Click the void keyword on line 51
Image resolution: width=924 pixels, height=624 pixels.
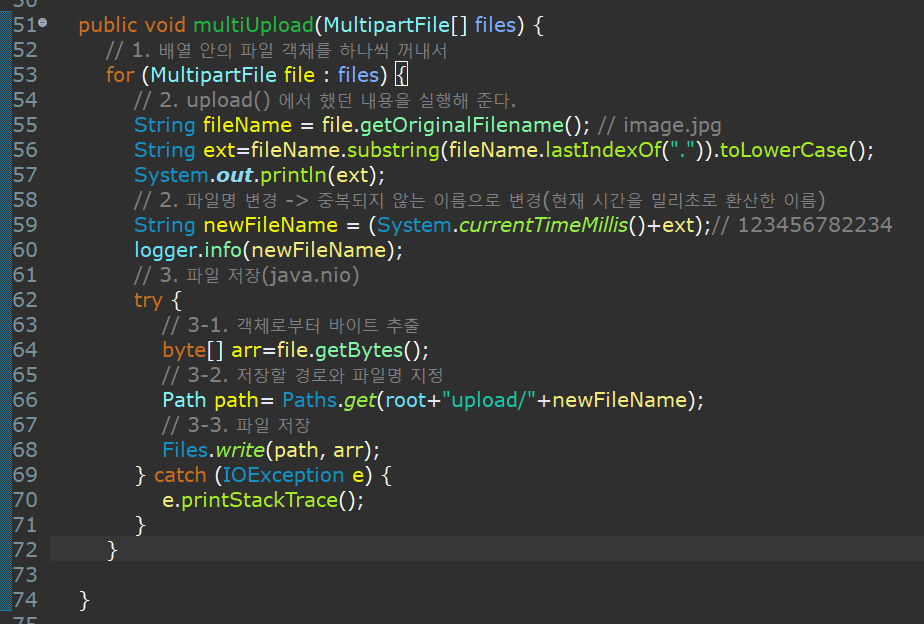165,25
